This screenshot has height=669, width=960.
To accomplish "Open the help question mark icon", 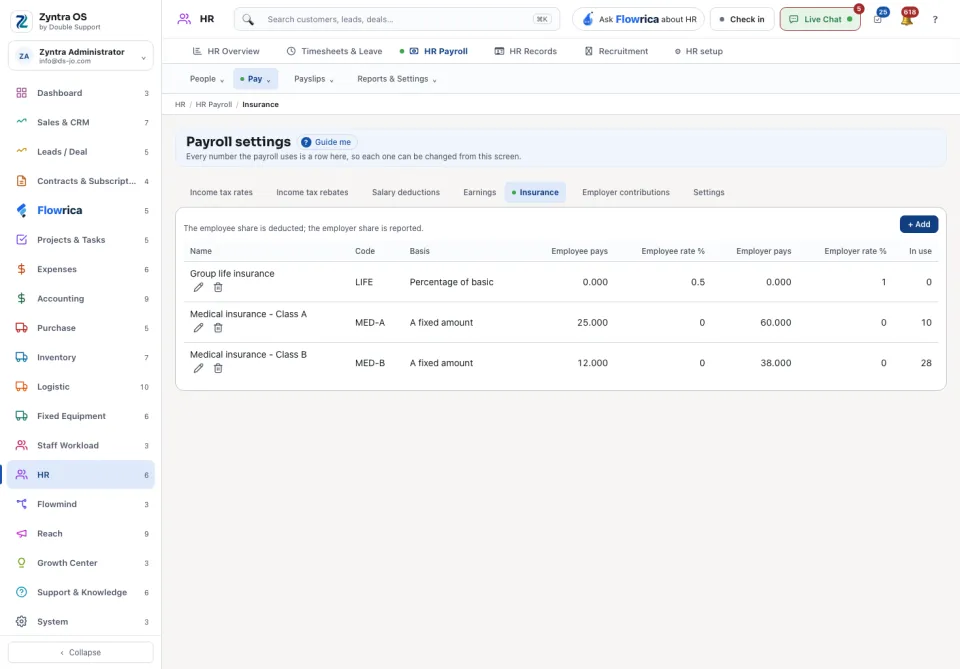I will [935, 20].
